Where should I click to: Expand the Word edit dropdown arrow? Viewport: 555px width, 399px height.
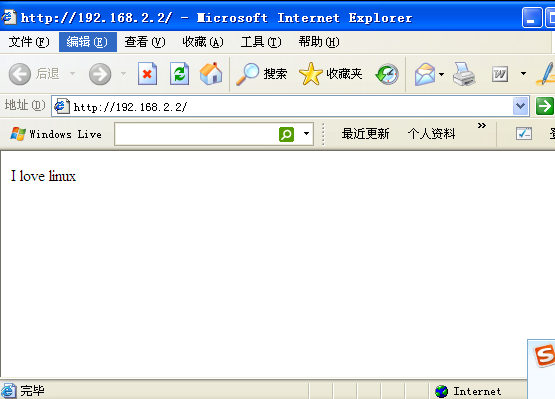(x=523, y=74)
